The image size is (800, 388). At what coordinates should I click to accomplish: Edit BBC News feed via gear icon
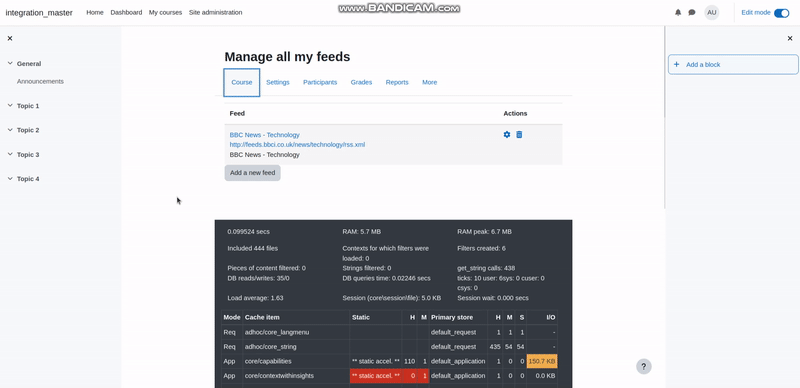coord(507,135)
